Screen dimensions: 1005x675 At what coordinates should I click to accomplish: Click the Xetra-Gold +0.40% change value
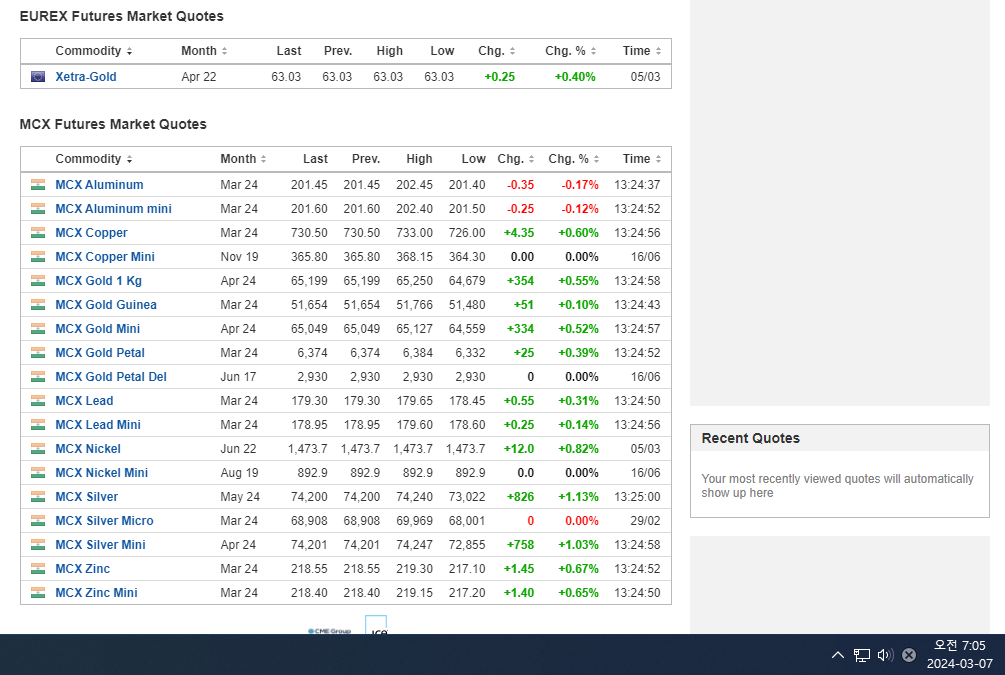click(x=575, y=76)
